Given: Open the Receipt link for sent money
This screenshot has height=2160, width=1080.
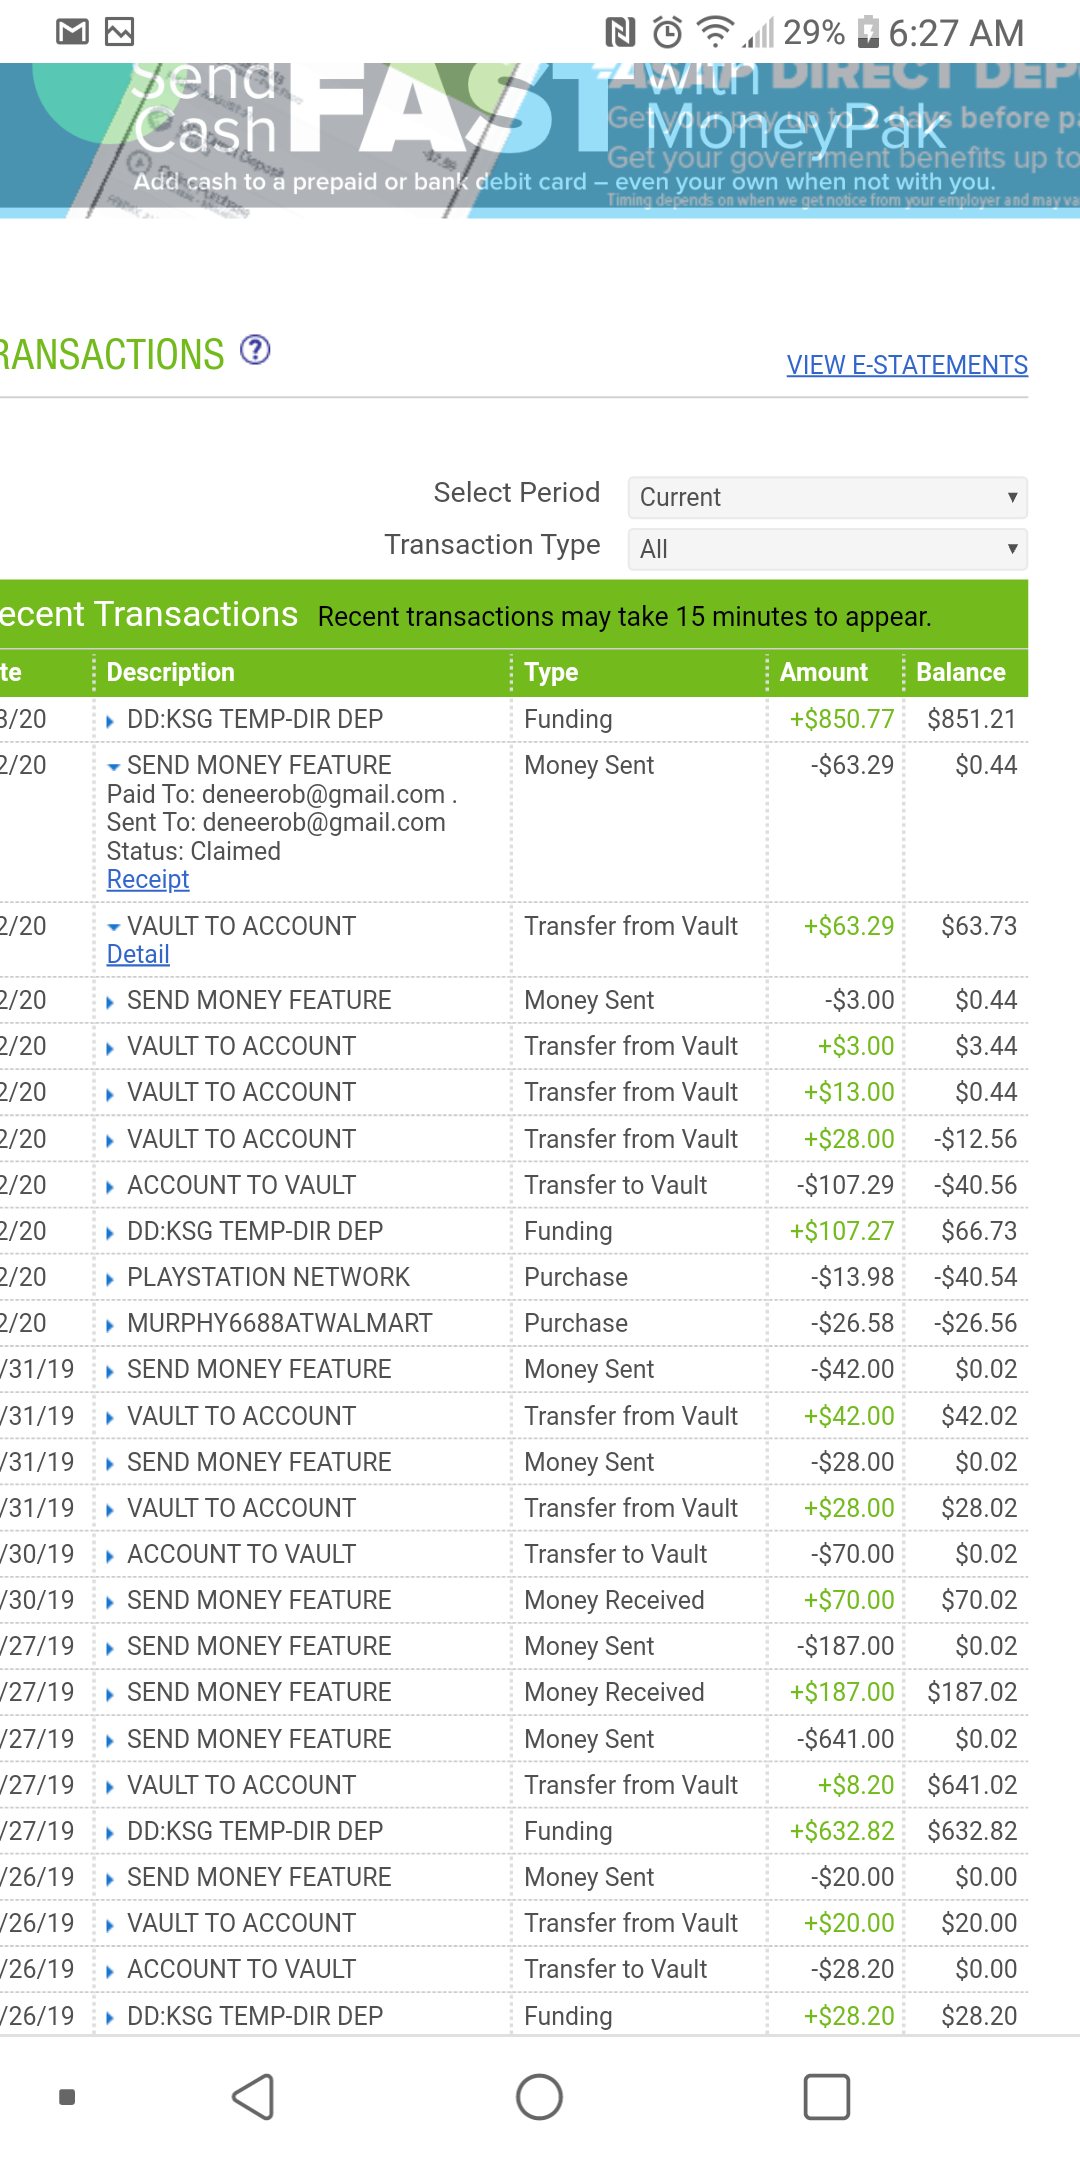Looking at the screenshot, I should [x=148, y=880].
